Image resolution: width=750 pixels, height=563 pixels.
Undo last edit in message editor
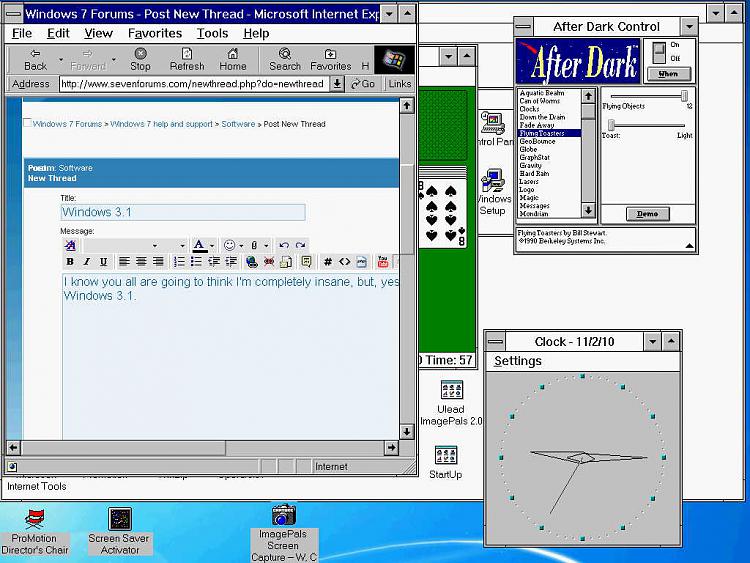pyautogui.click(x=284, y=245)
